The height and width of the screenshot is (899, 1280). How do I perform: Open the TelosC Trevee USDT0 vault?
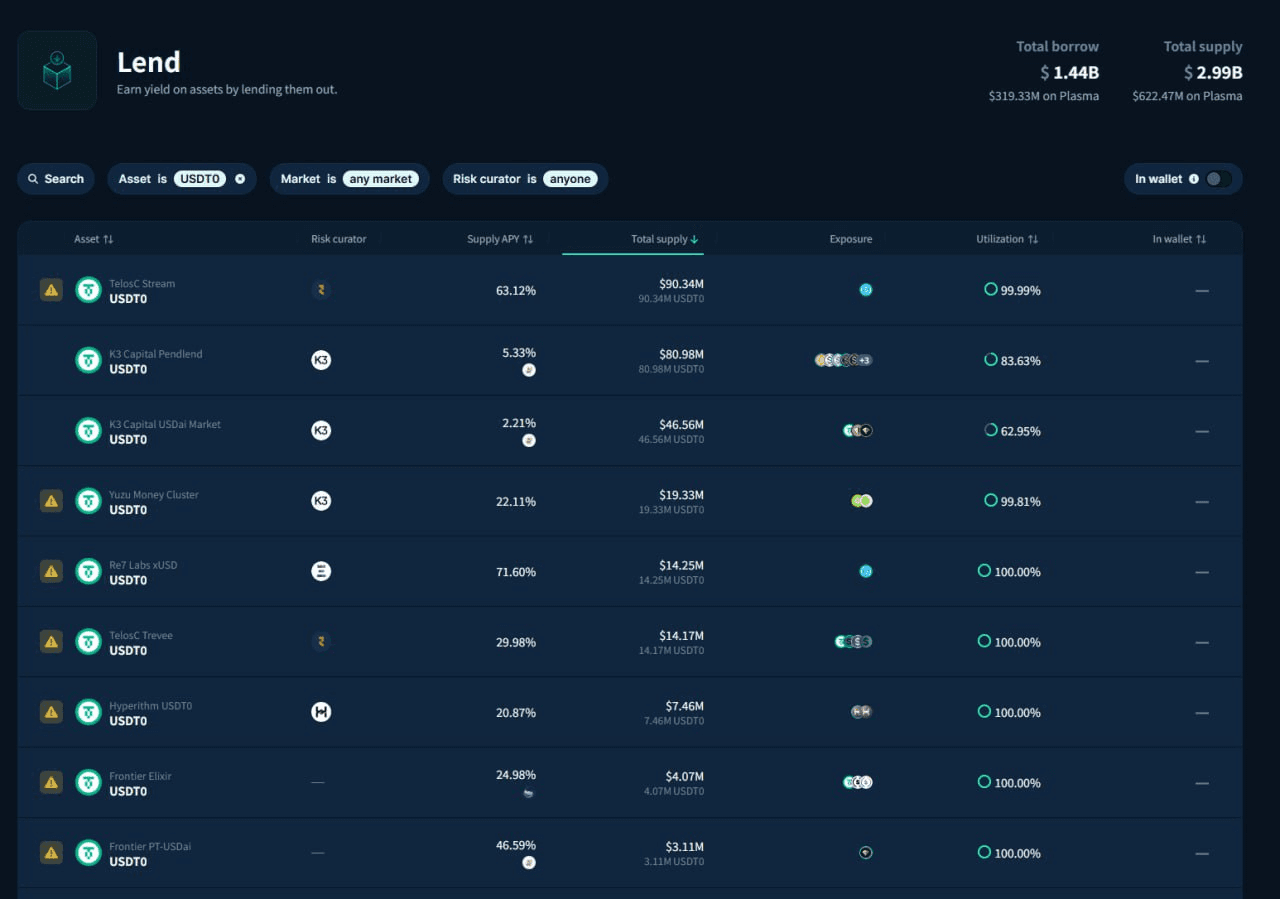click(x=141, y=642)
